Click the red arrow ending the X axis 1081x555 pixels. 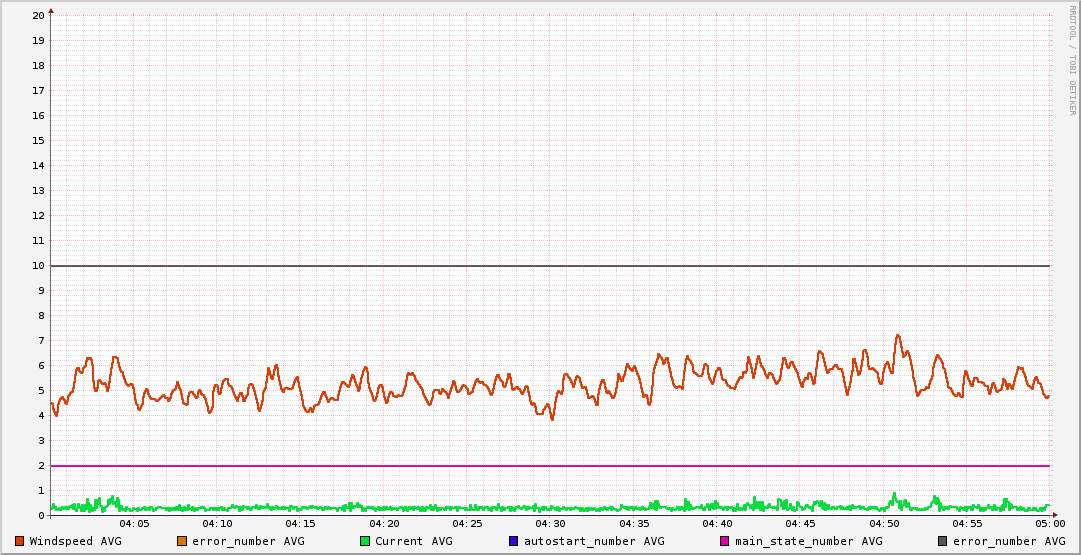tap(1054, 516)
